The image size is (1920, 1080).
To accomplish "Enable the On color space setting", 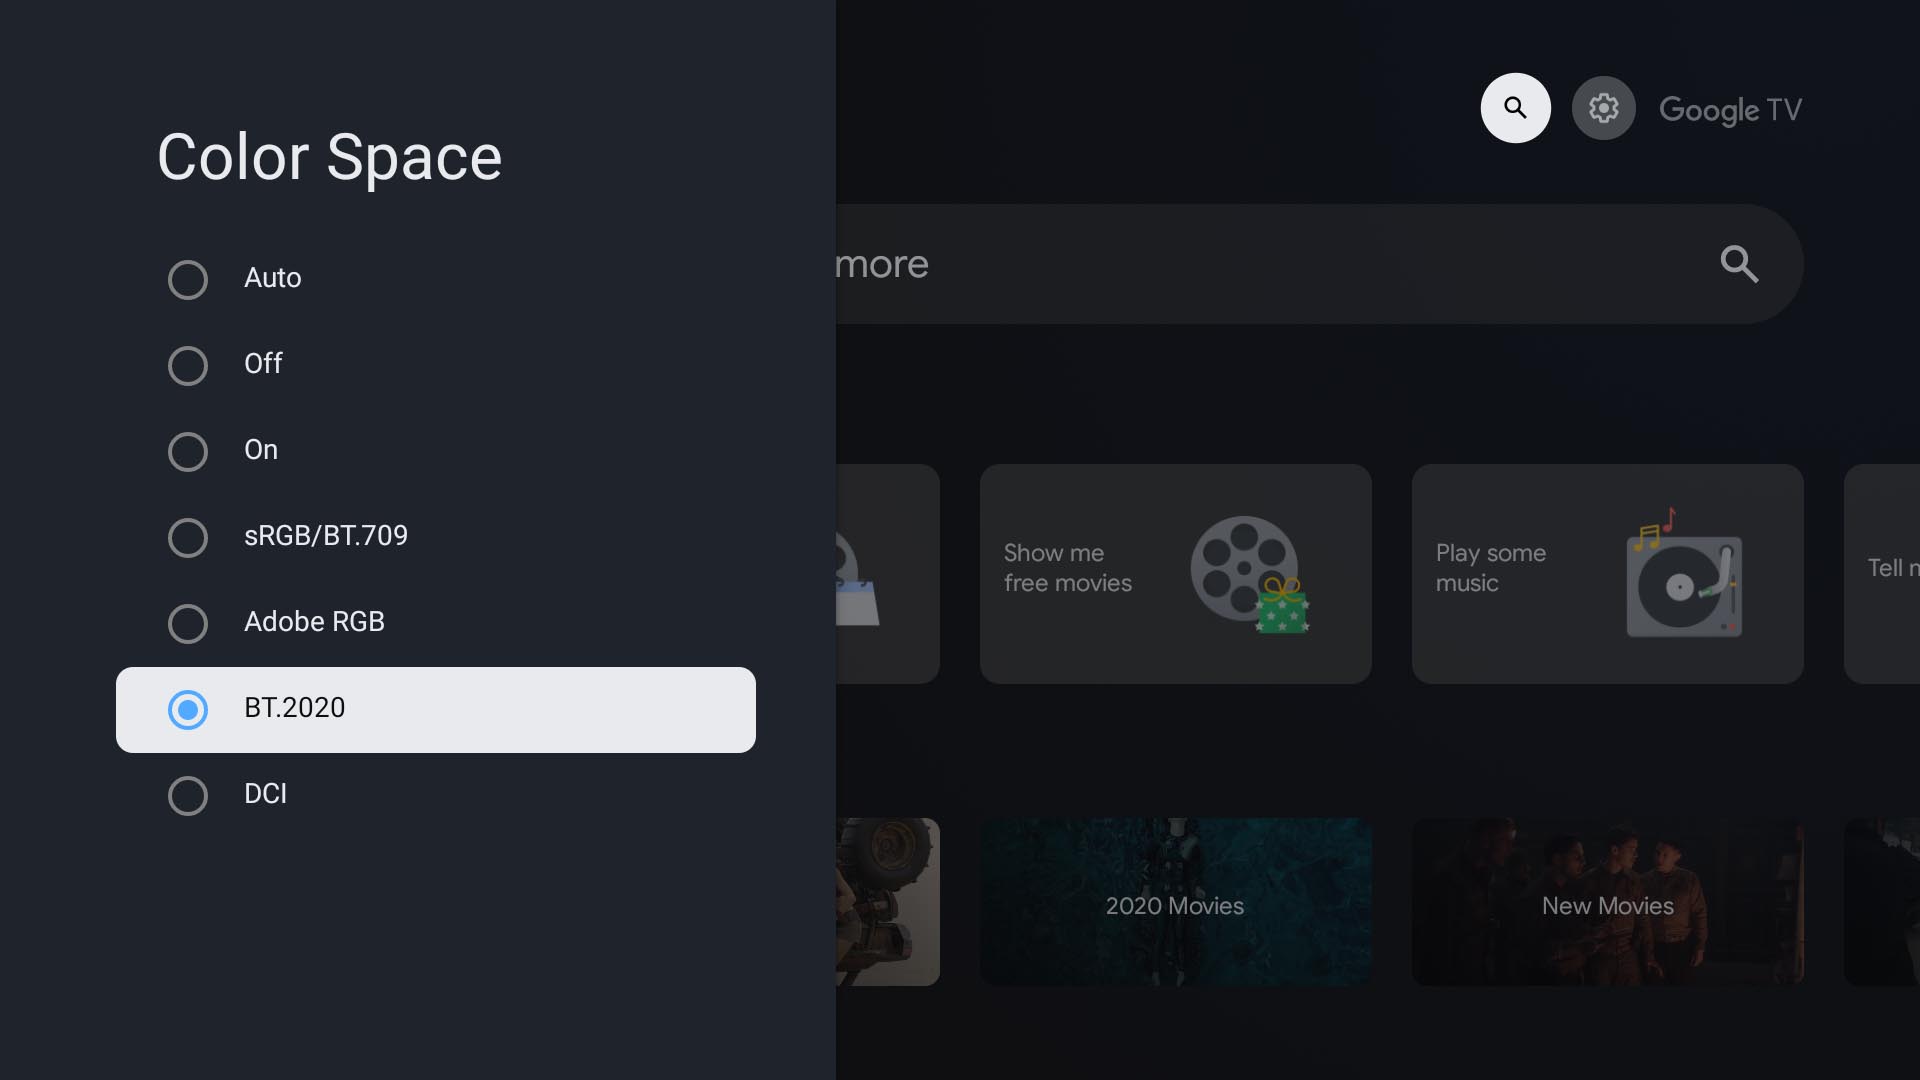I will tap(187, 451).
